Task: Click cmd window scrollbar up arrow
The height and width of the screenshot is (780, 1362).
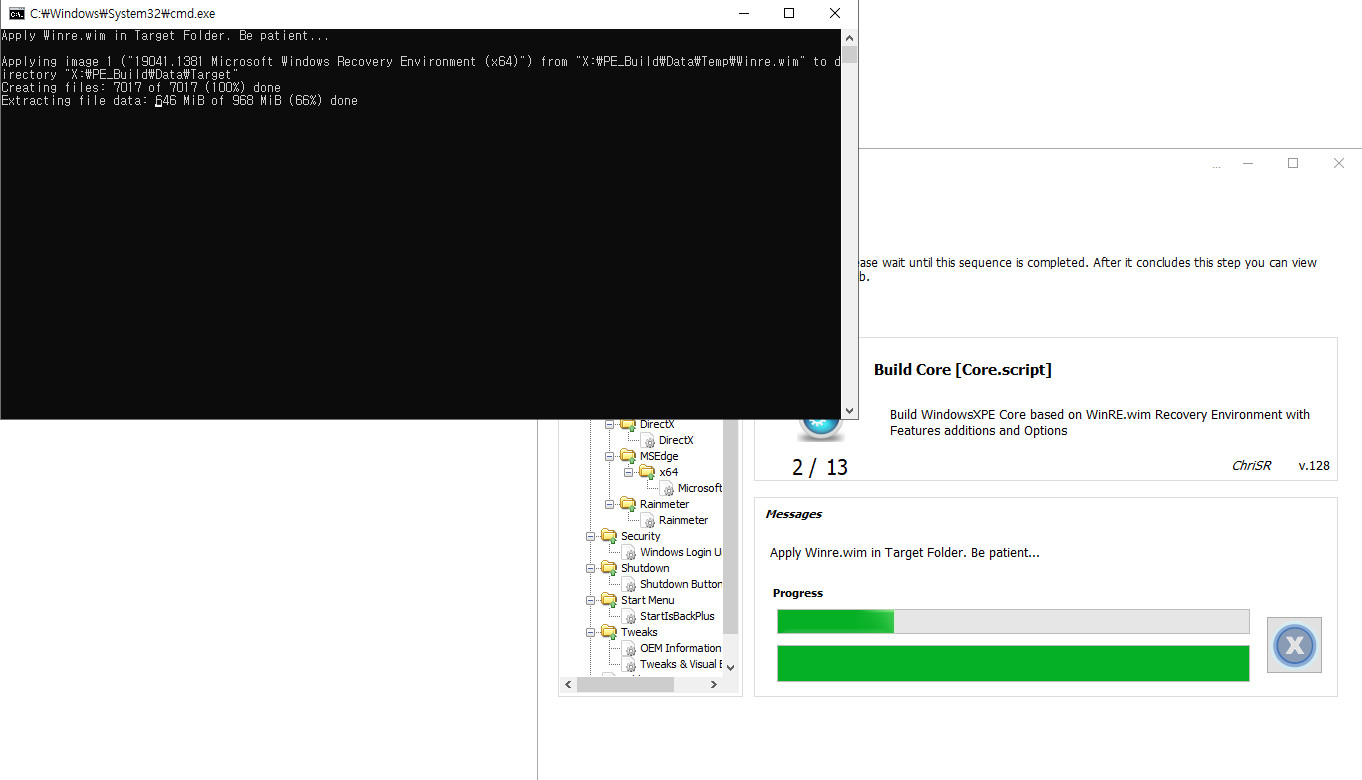Action: [x=849, y=36]
